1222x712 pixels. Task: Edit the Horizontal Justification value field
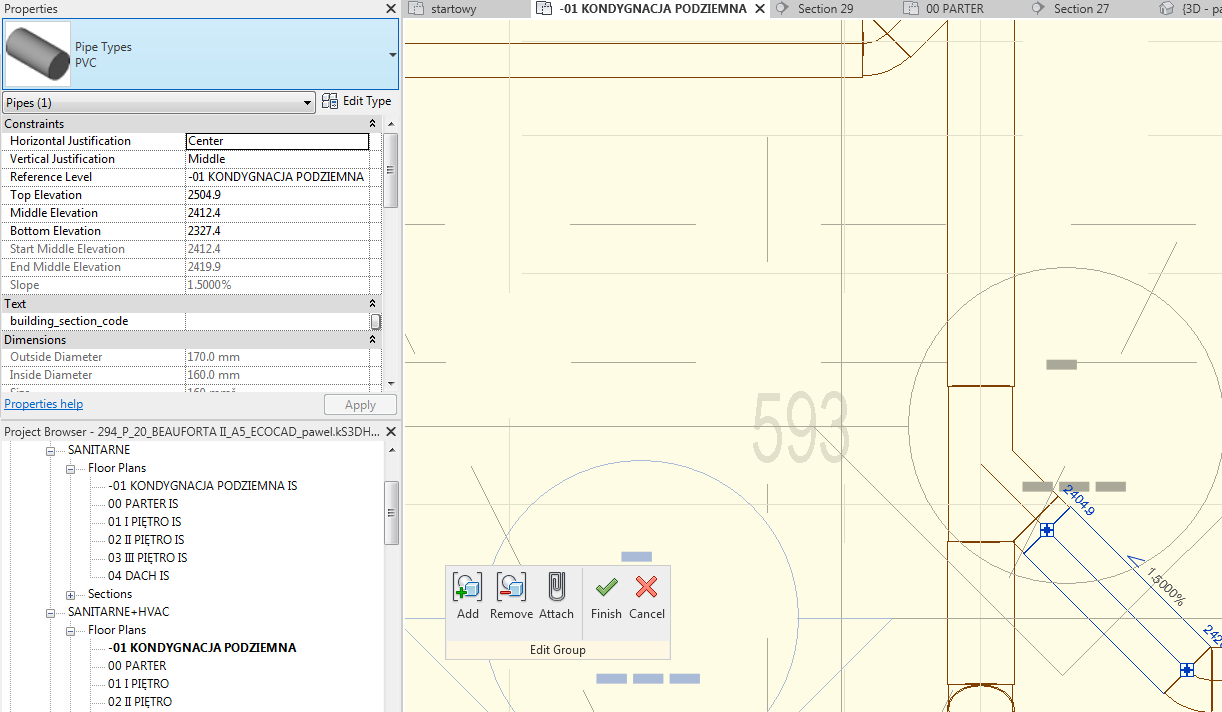click(277, 141)
